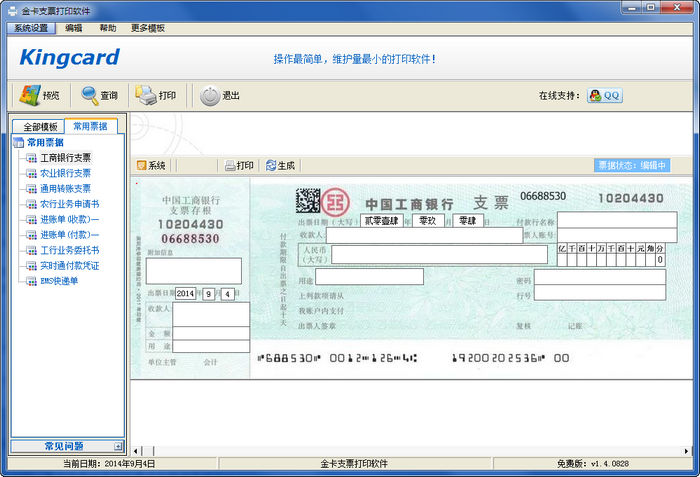Click the horizontal scrollbar left arrow
This screenshot has height=477, width=700.
pos(136,451)
